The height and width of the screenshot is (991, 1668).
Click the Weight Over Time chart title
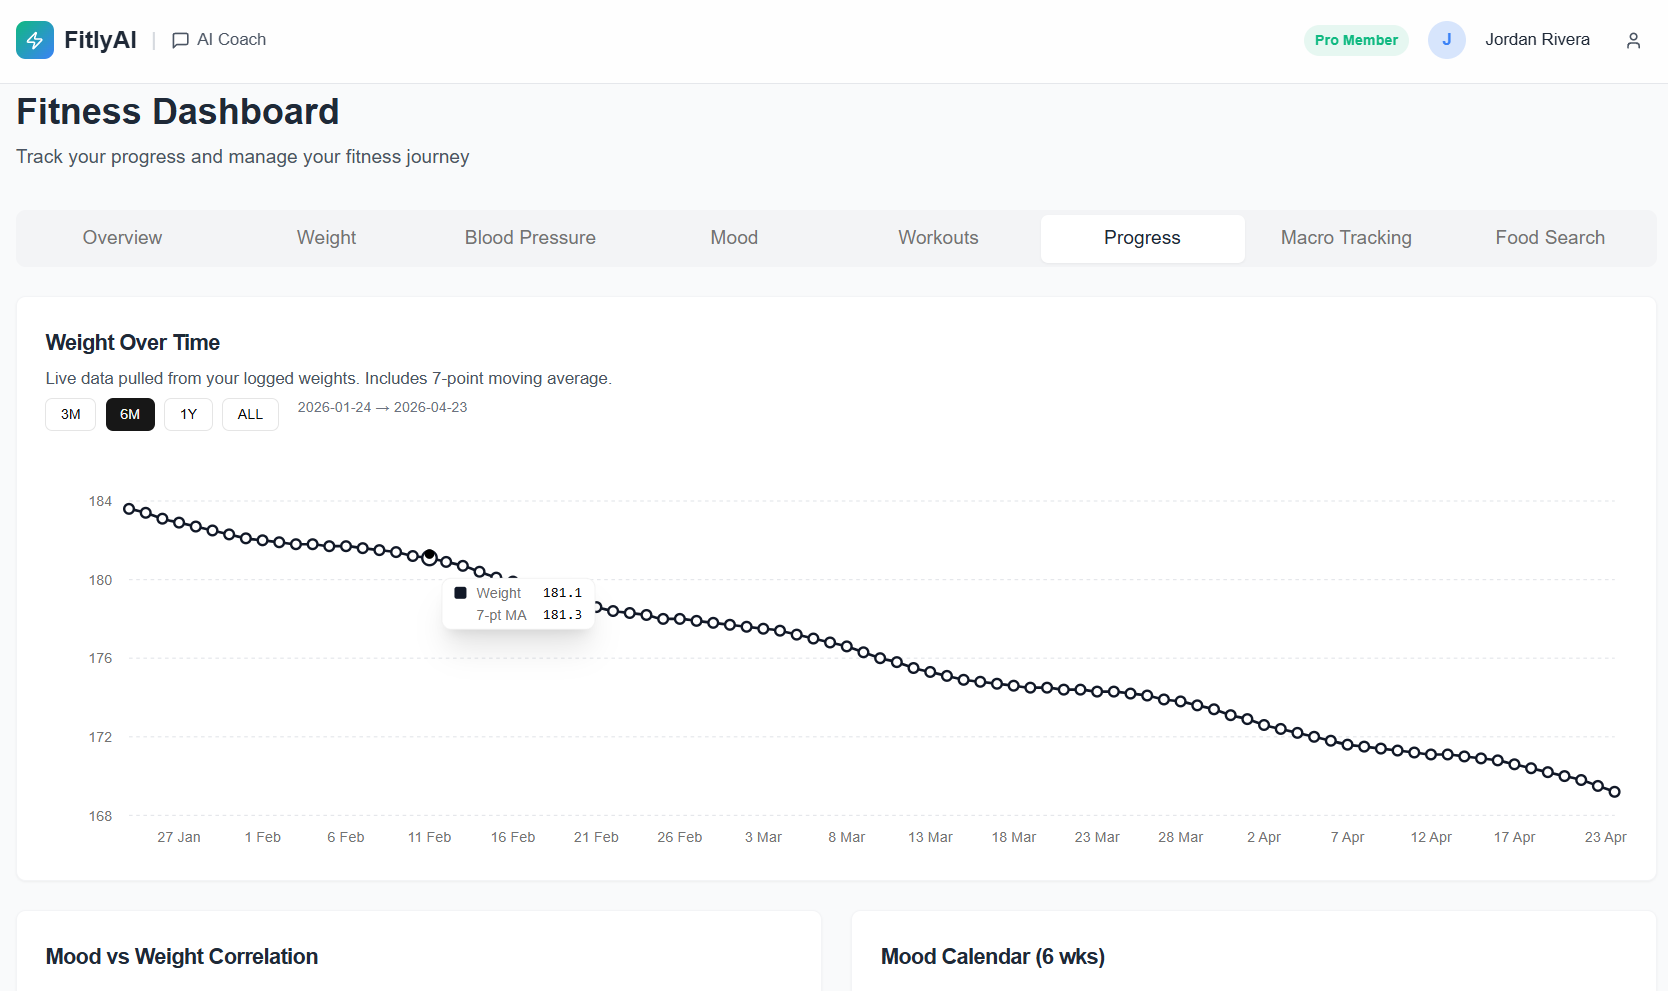132,343
